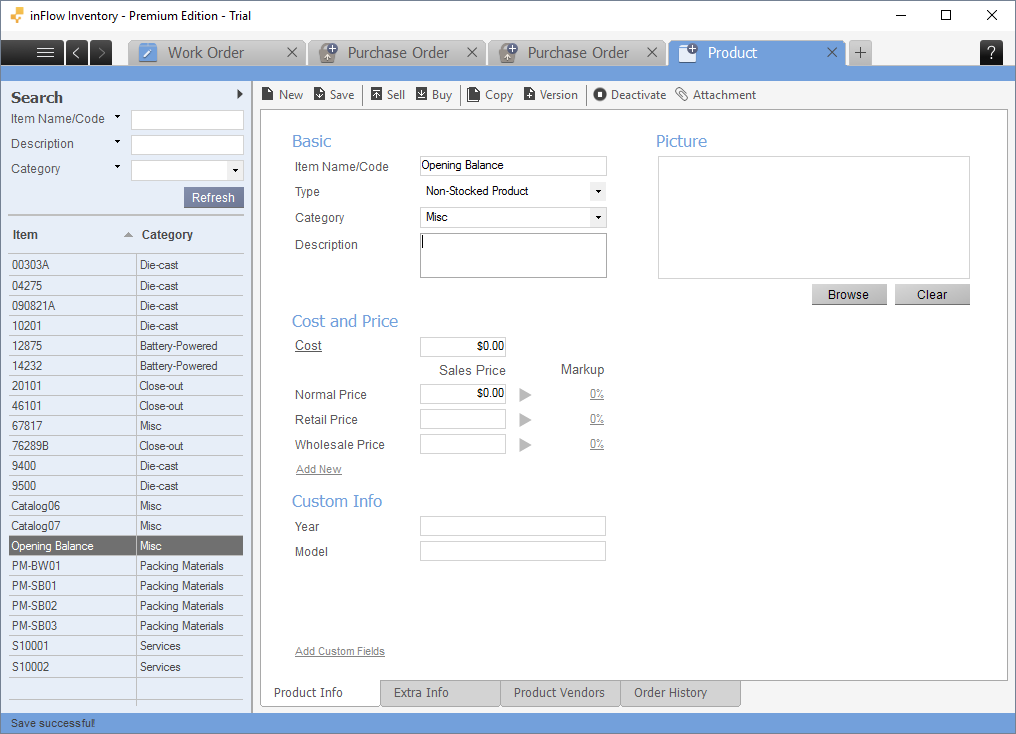Close the second Purchase Order tab
This screenshot has height=734, width=1016.
point(652,52)
